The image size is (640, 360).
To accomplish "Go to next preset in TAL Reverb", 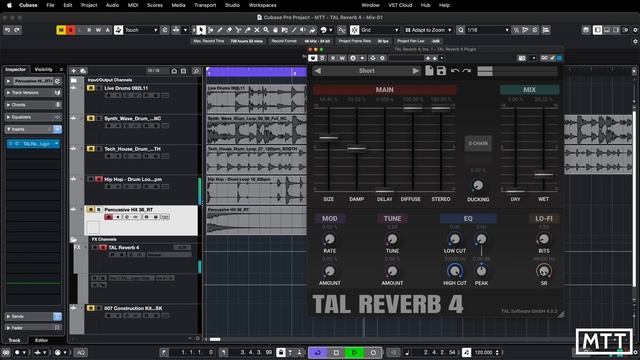I will pyautogui.click(x=415, y=71).
